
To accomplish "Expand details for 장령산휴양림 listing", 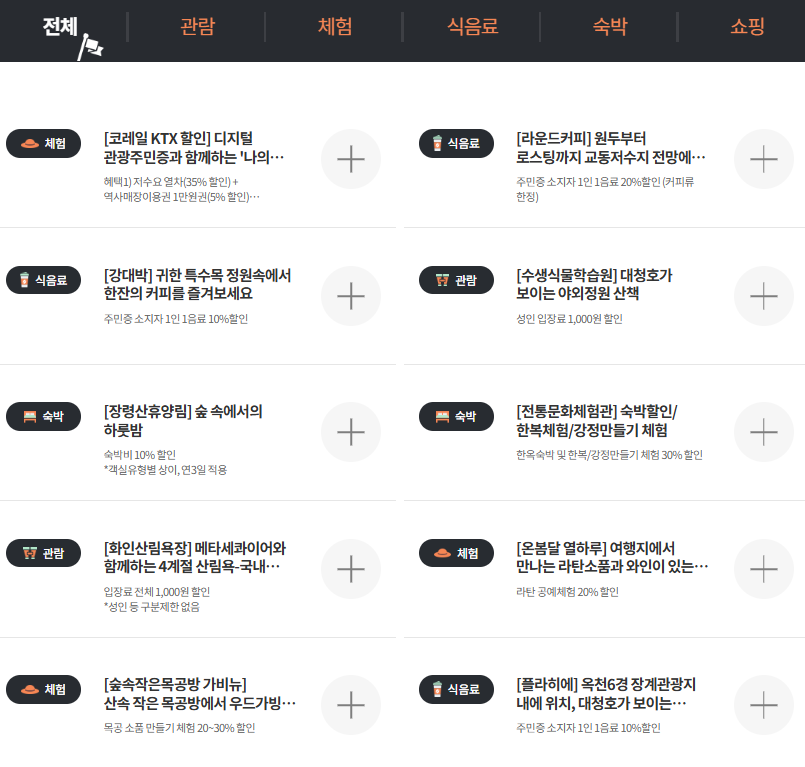I will pyautogui.click(x=350, y=432).
